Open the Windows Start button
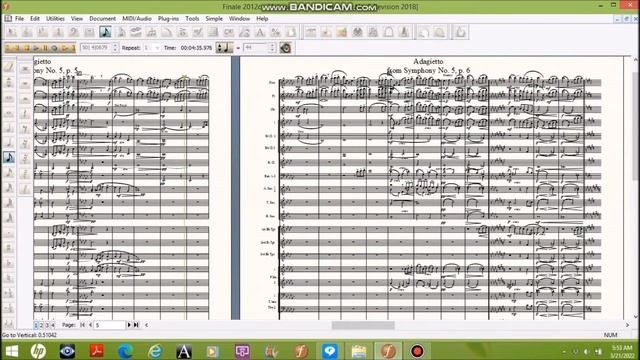 pos(12,351)
